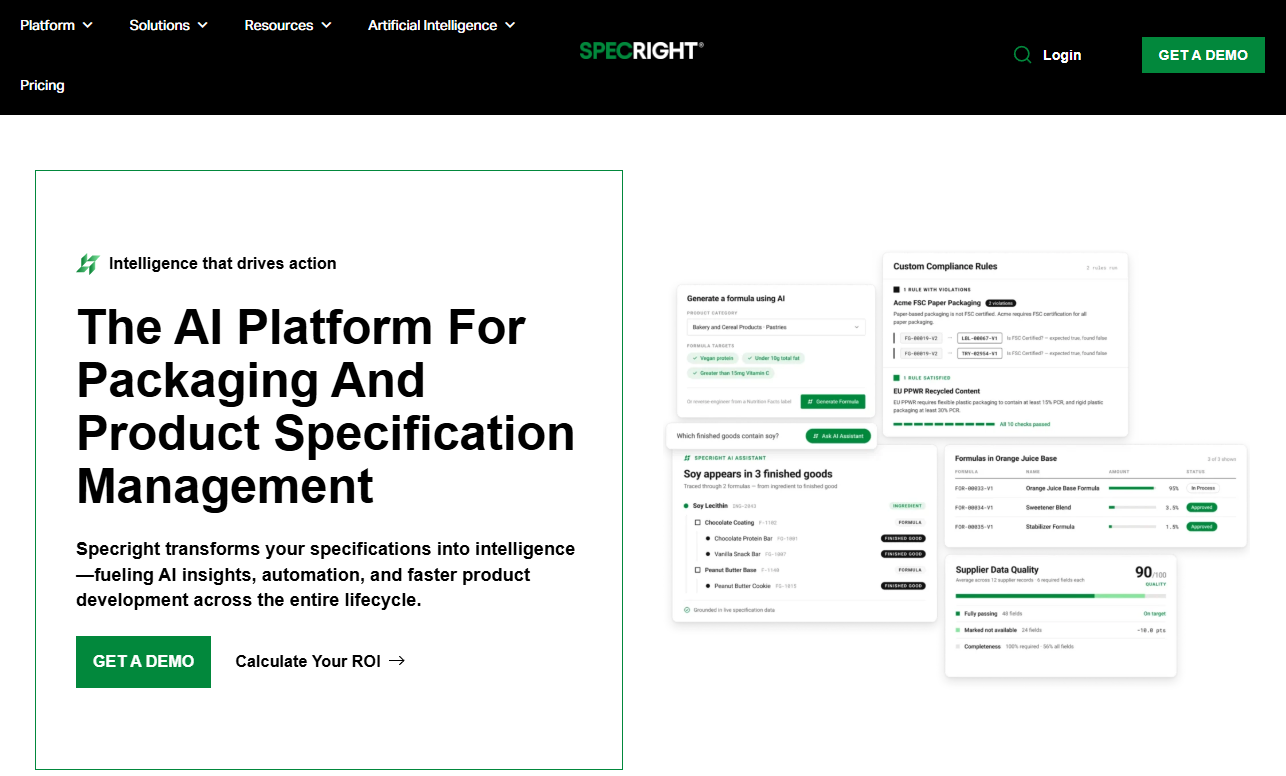Click the Generate Formula button
The image size is (1286, 776).
click(833, 401)
